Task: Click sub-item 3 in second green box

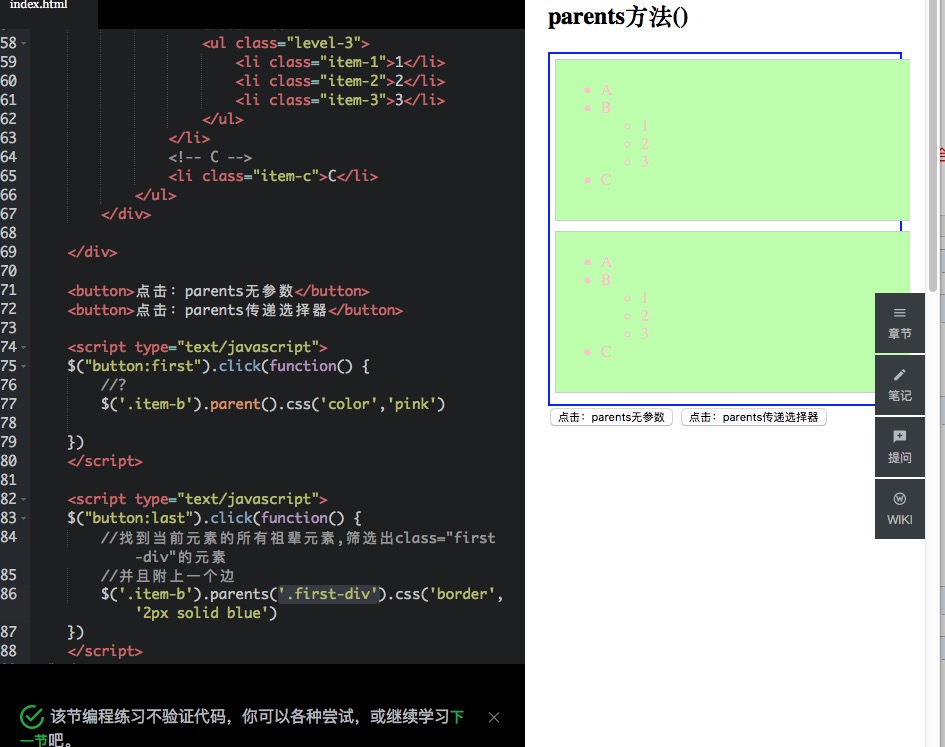Action: pyautogui.click(x=644, y=333)
